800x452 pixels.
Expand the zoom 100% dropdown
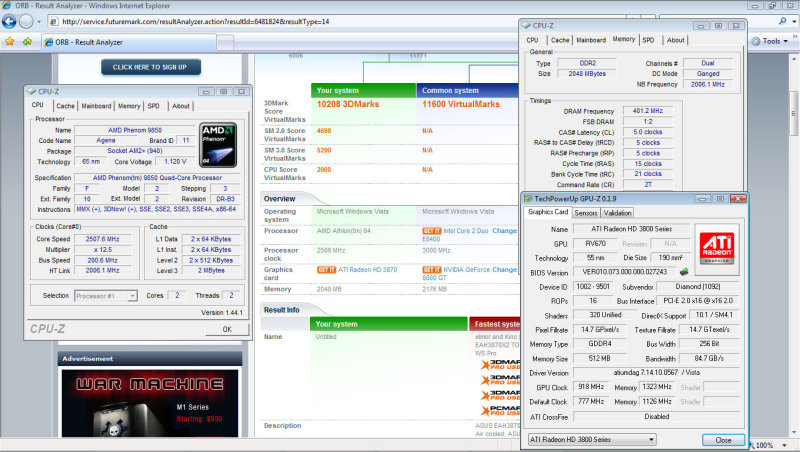tap(785, 445)
